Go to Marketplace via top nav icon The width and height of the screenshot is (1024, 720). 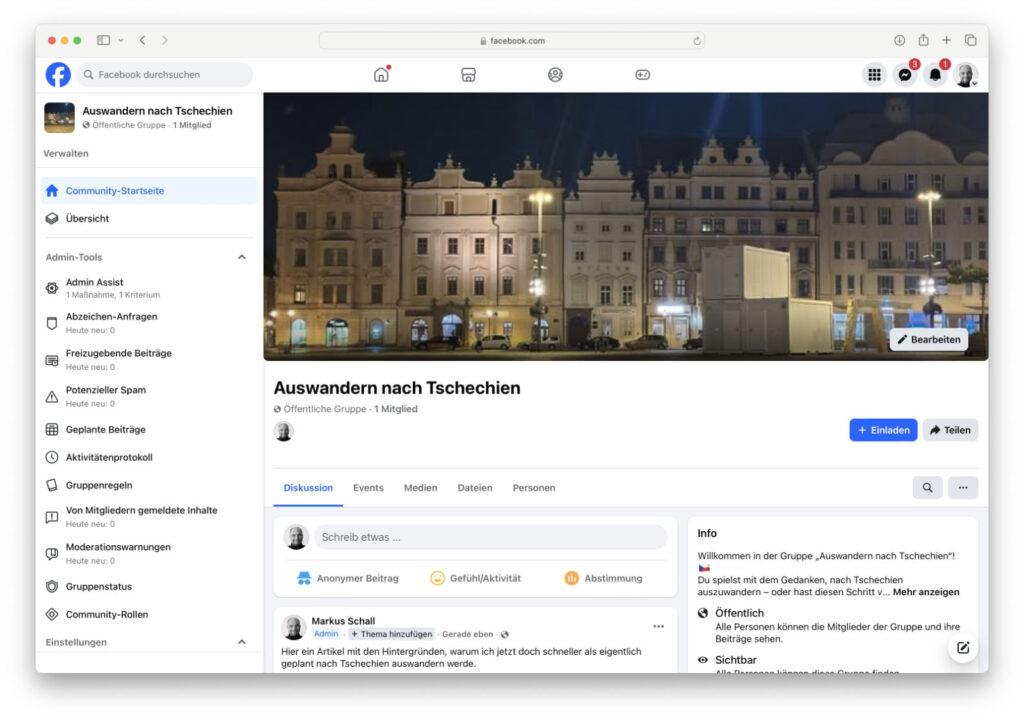pos(468,74)
